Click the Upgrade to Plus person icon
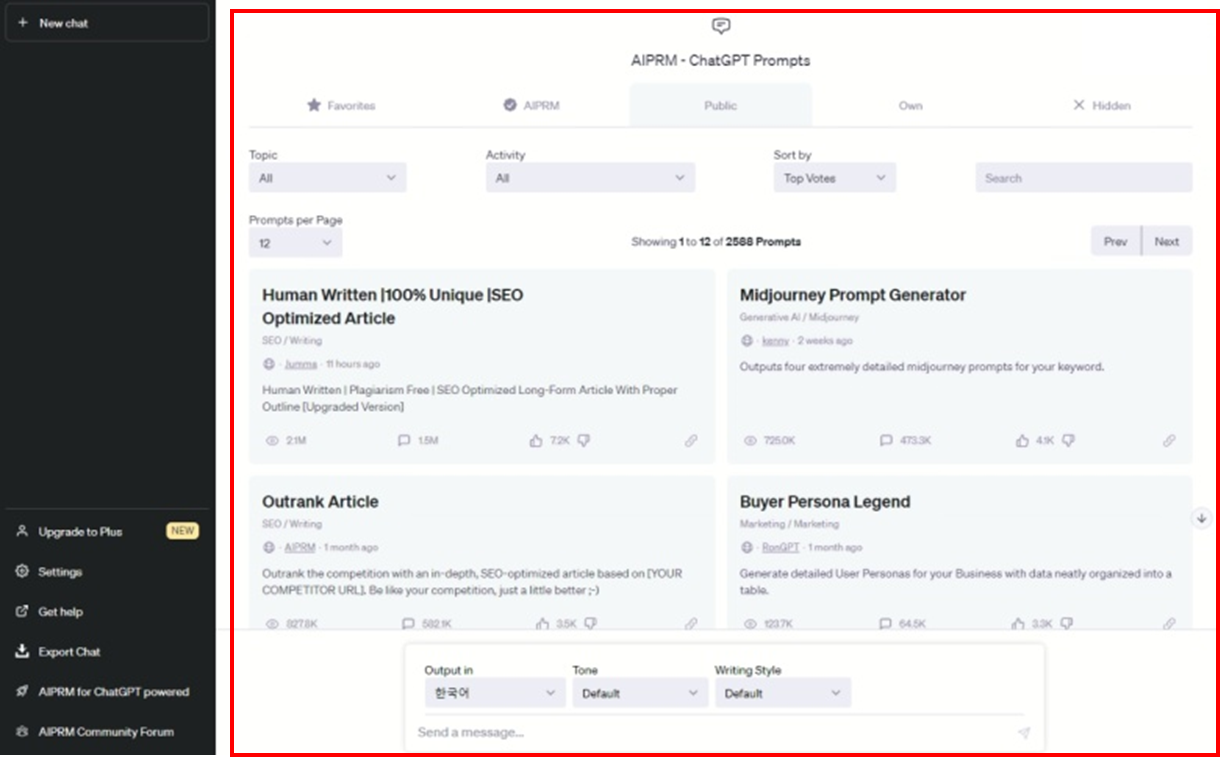1220x757 pixels. 22,532
